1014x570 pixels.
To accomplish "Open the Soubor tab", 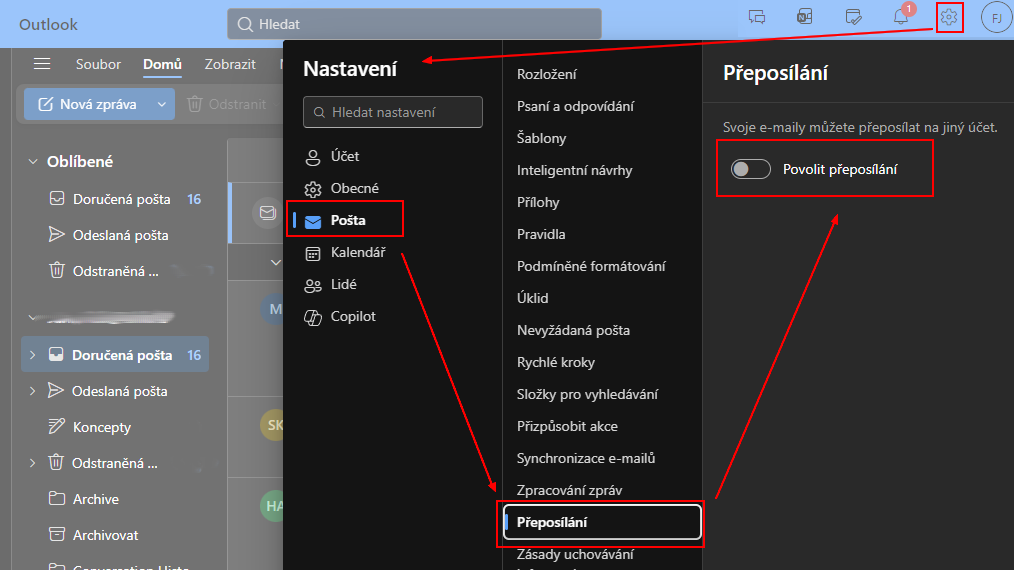I will [x=98, y=64].
